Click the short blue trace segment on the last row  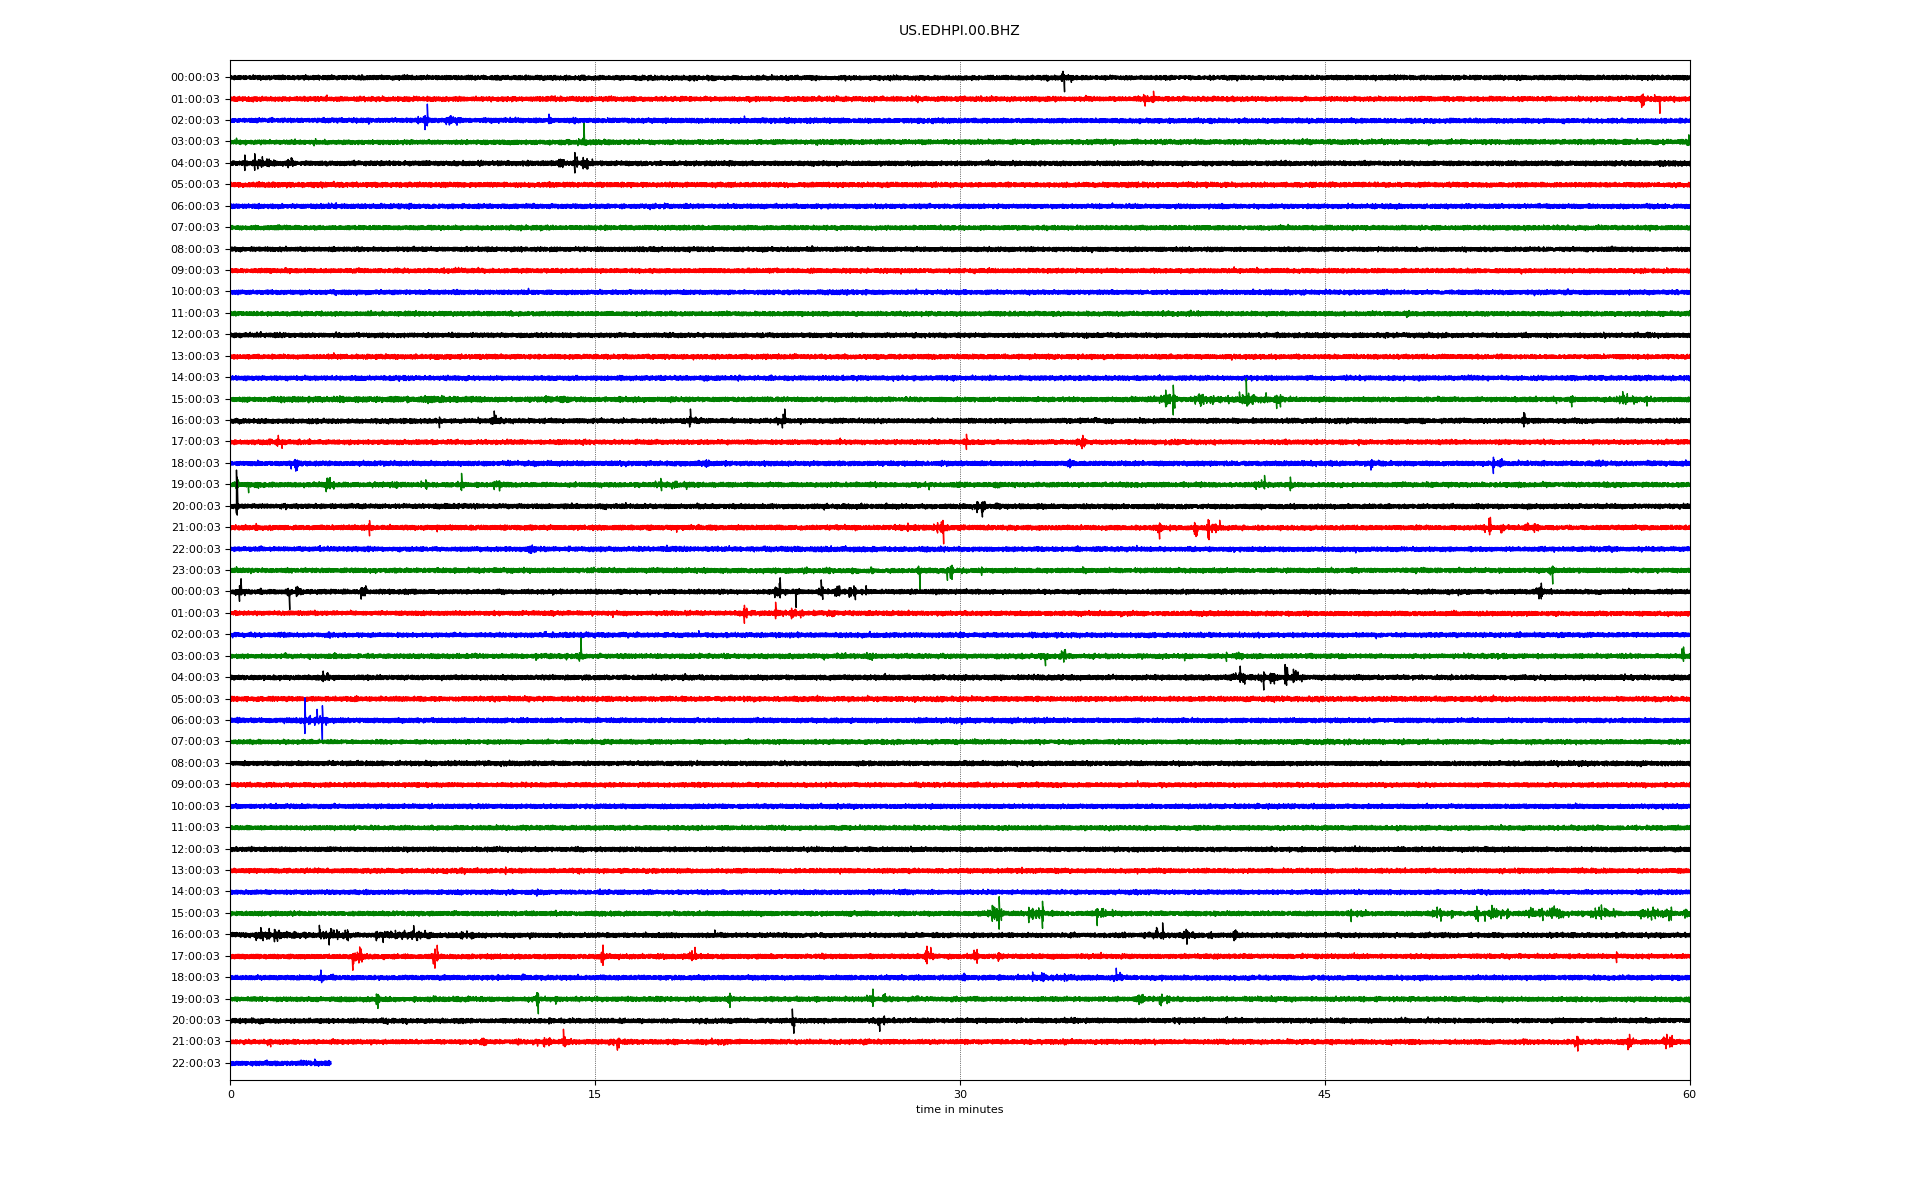[x=281, y=1063]
